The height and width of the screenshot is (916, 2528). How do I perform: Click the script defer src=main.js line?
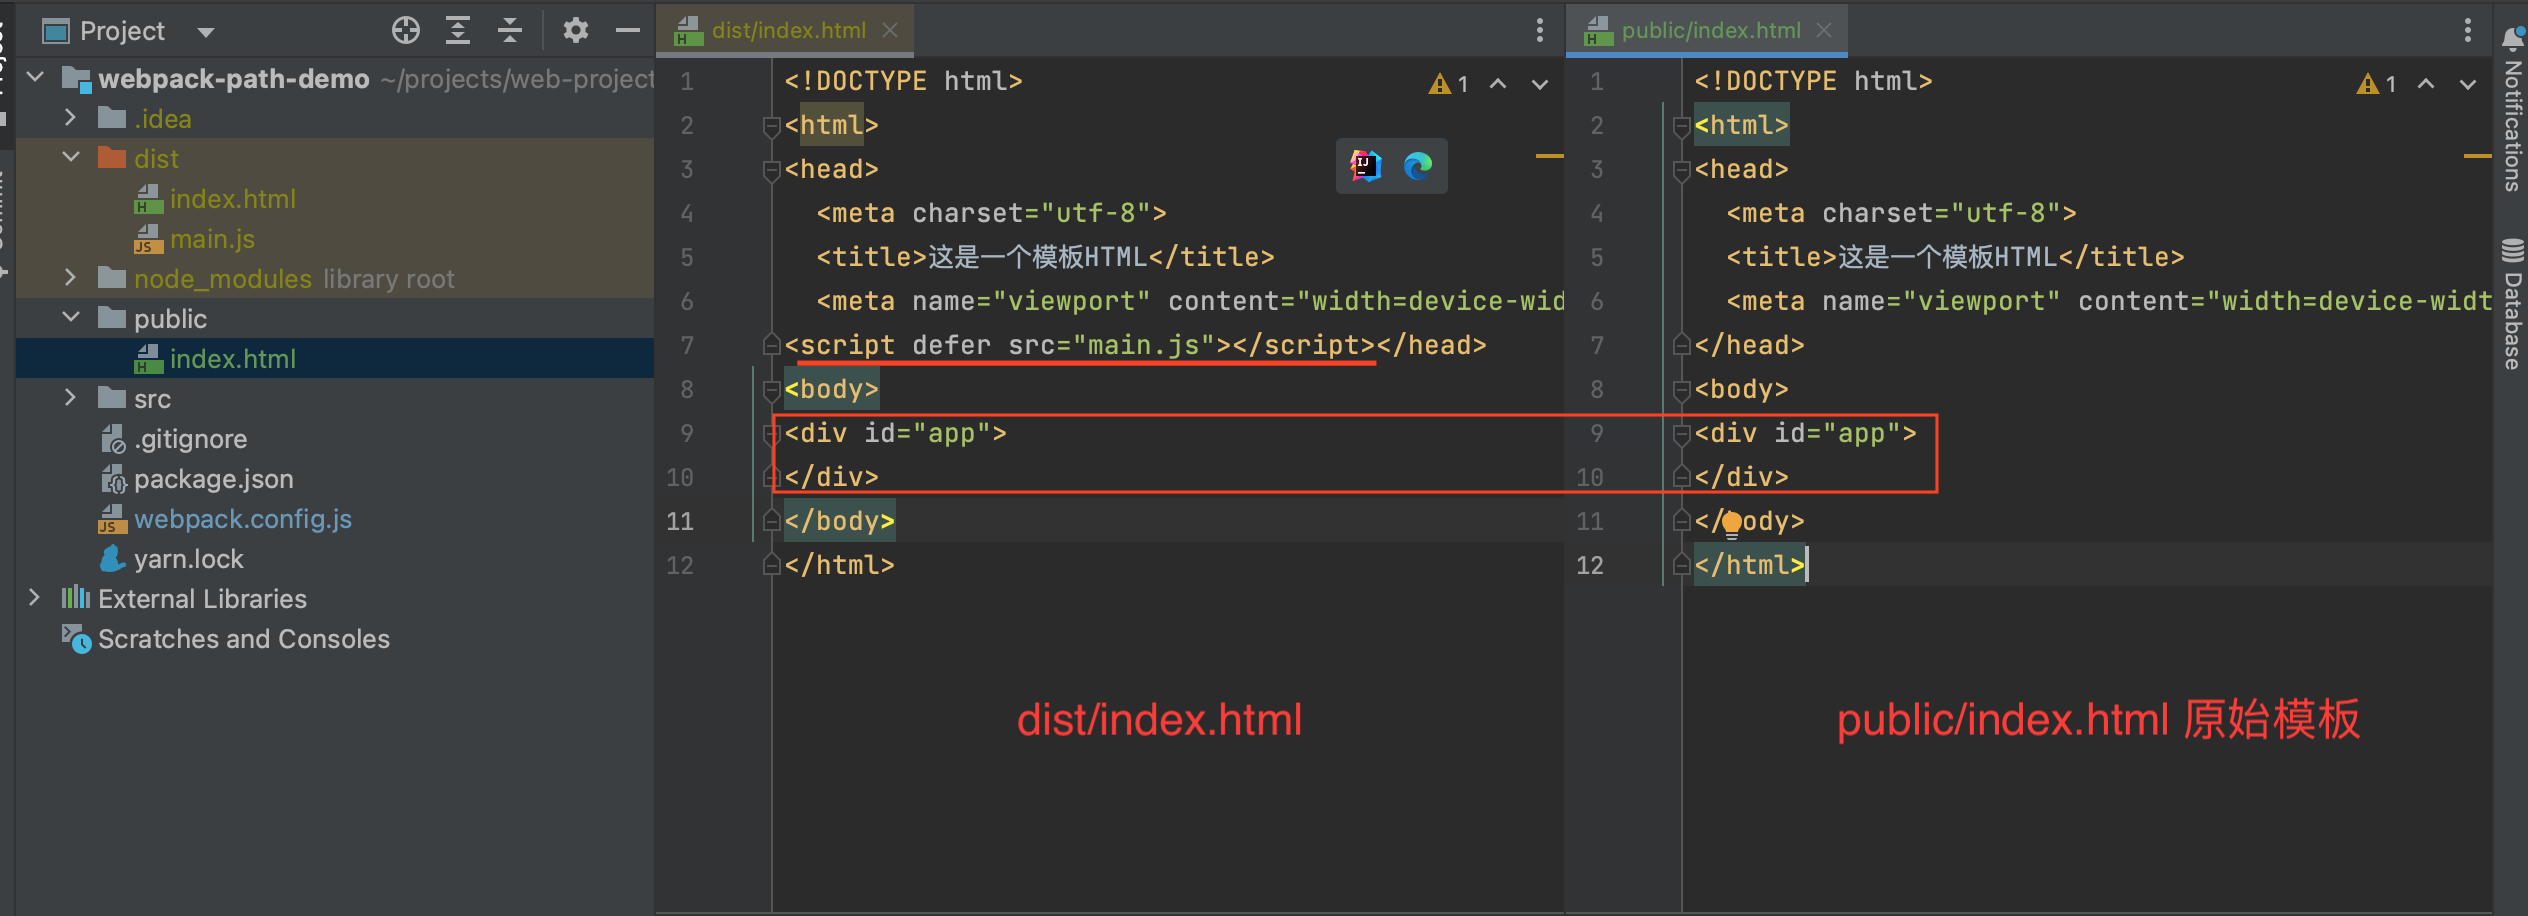point(1135,346)
